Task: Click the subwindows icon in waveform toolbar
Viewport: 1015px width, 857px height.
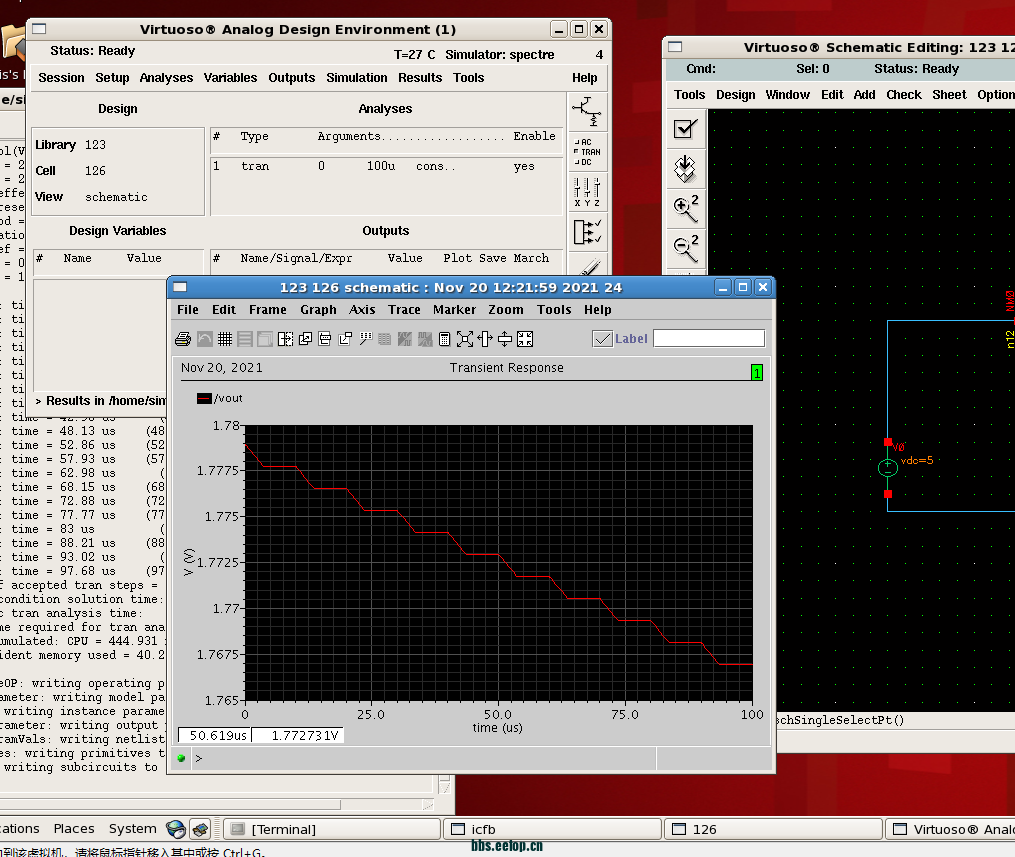Action: coord(265,339)
